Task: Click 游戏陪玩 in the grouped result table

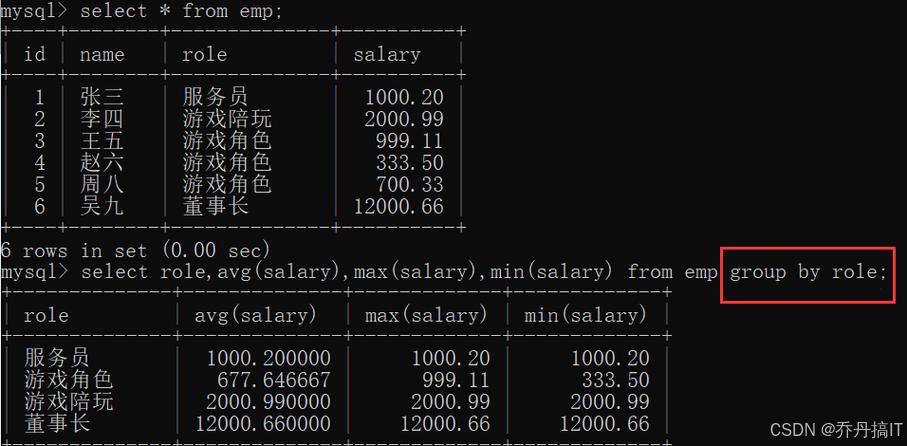Action: [x=68, y=401]
